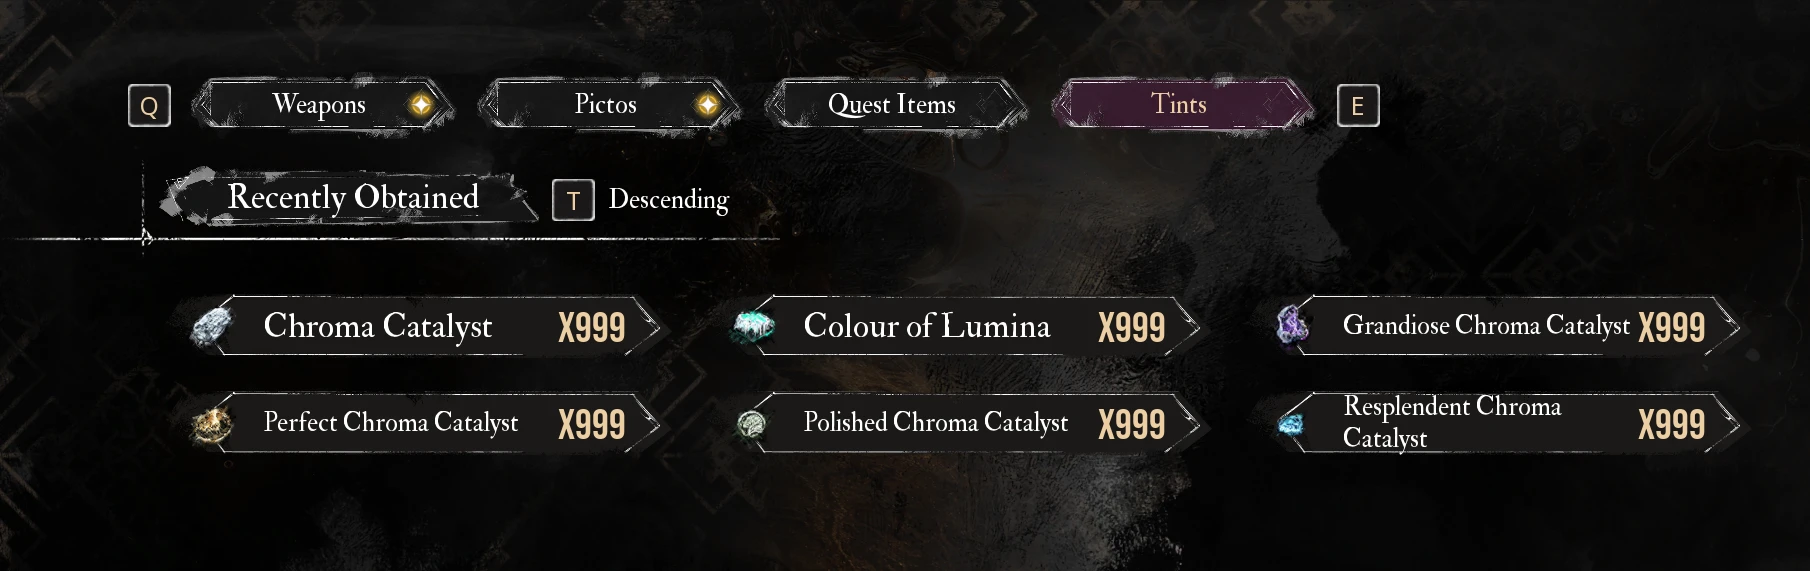Toggle the Descending sort order
Viewport: 1810px width, 571px height.
click(x=669, y=200)
